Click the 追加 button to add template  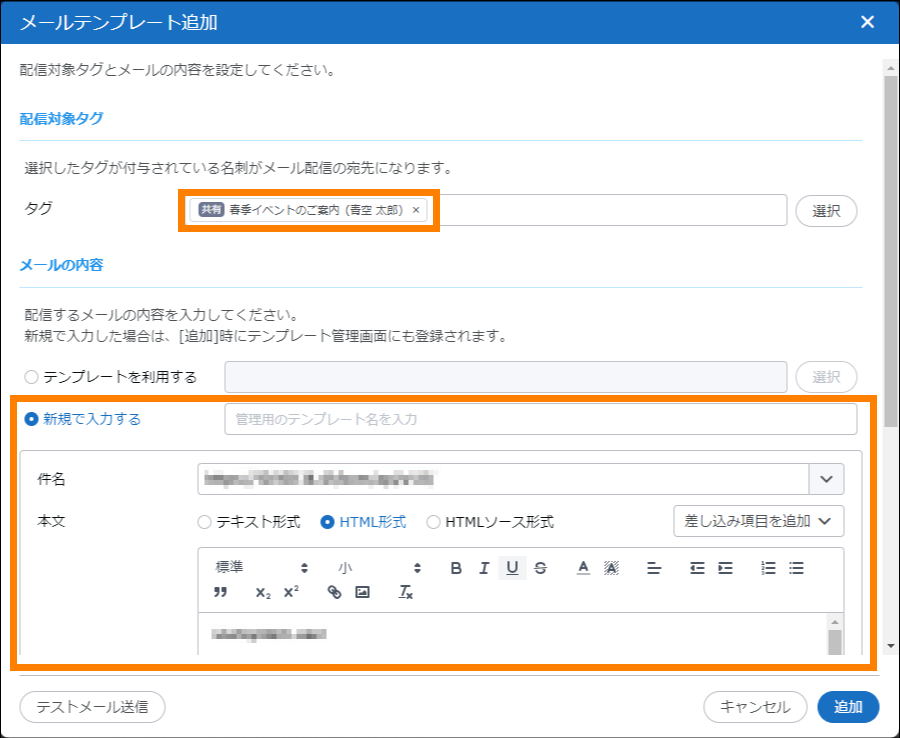tap(848, 706)
